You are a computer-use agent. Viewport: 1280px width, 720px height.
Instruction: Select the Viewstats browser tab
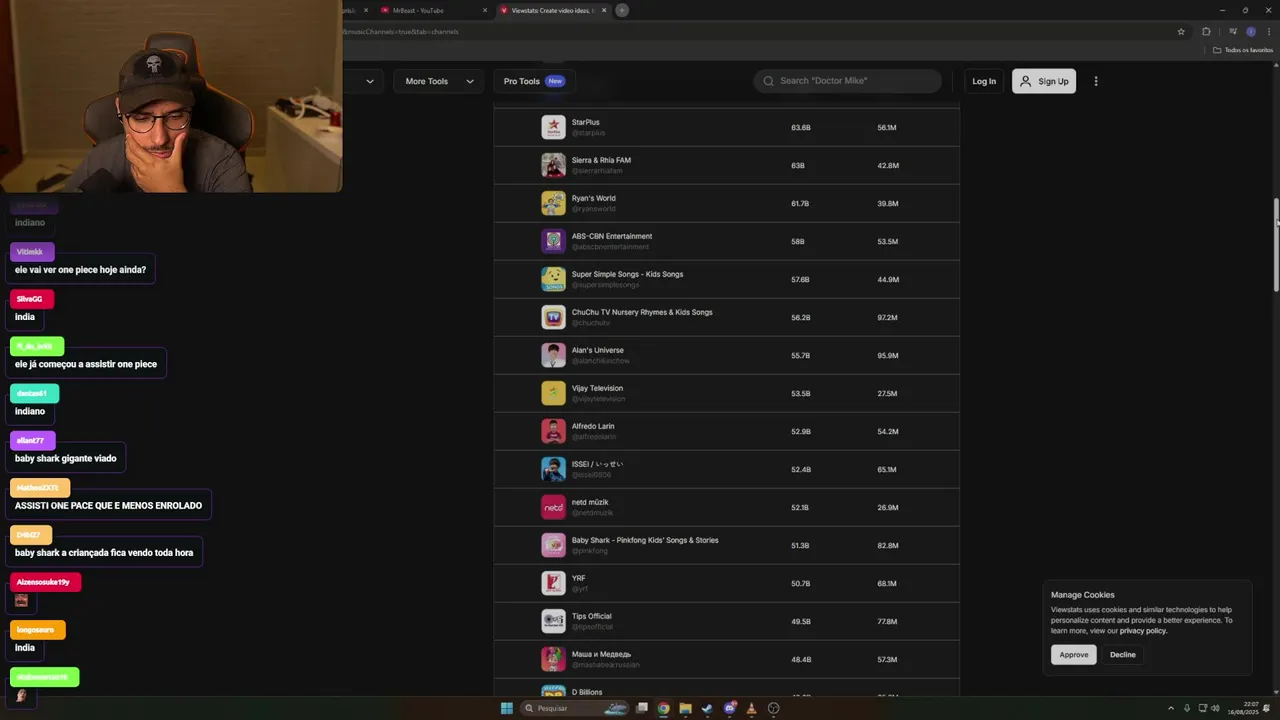point(552,10)
